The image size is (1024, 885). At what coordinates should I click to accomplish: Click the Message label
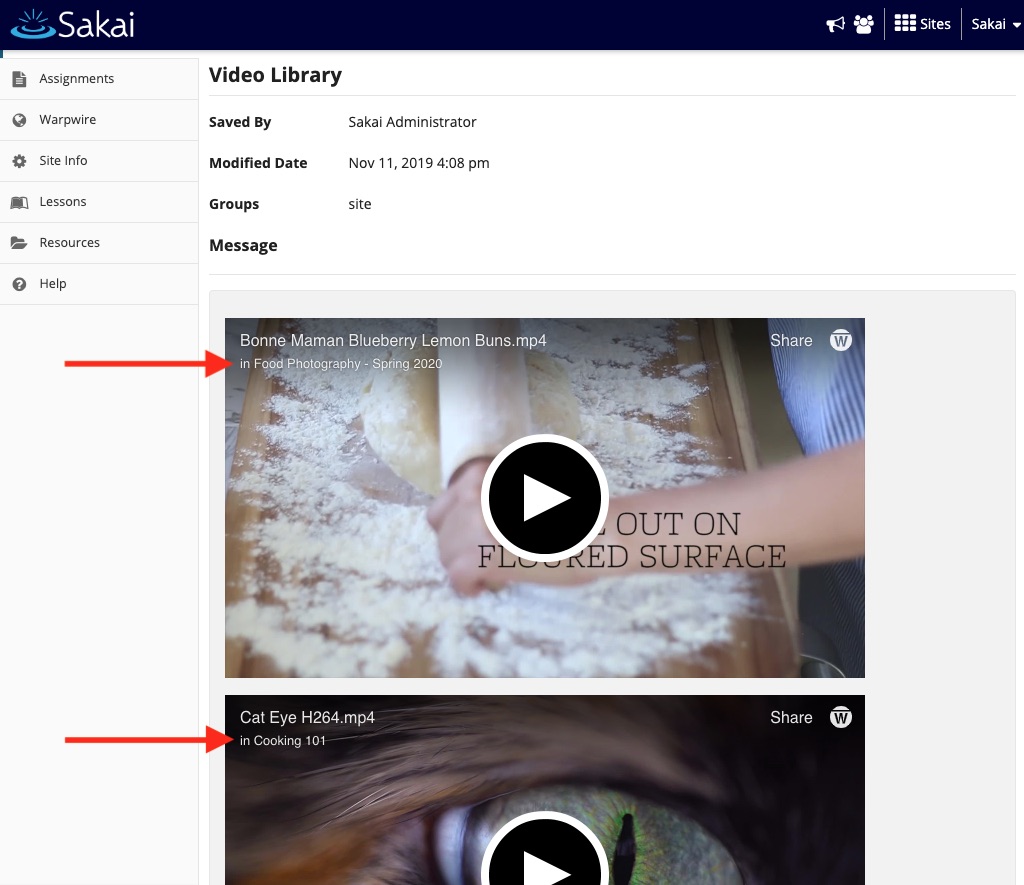click(x=243, y=246)
